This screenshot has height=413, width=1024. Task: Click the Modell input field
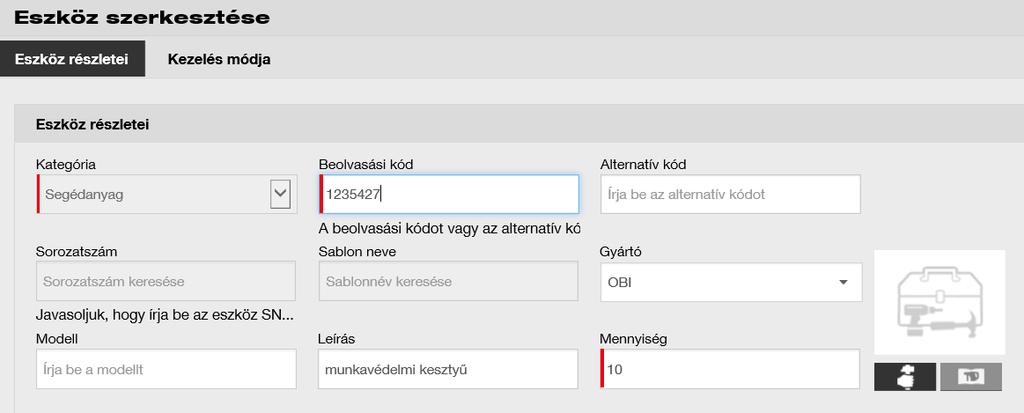[166, 369]
